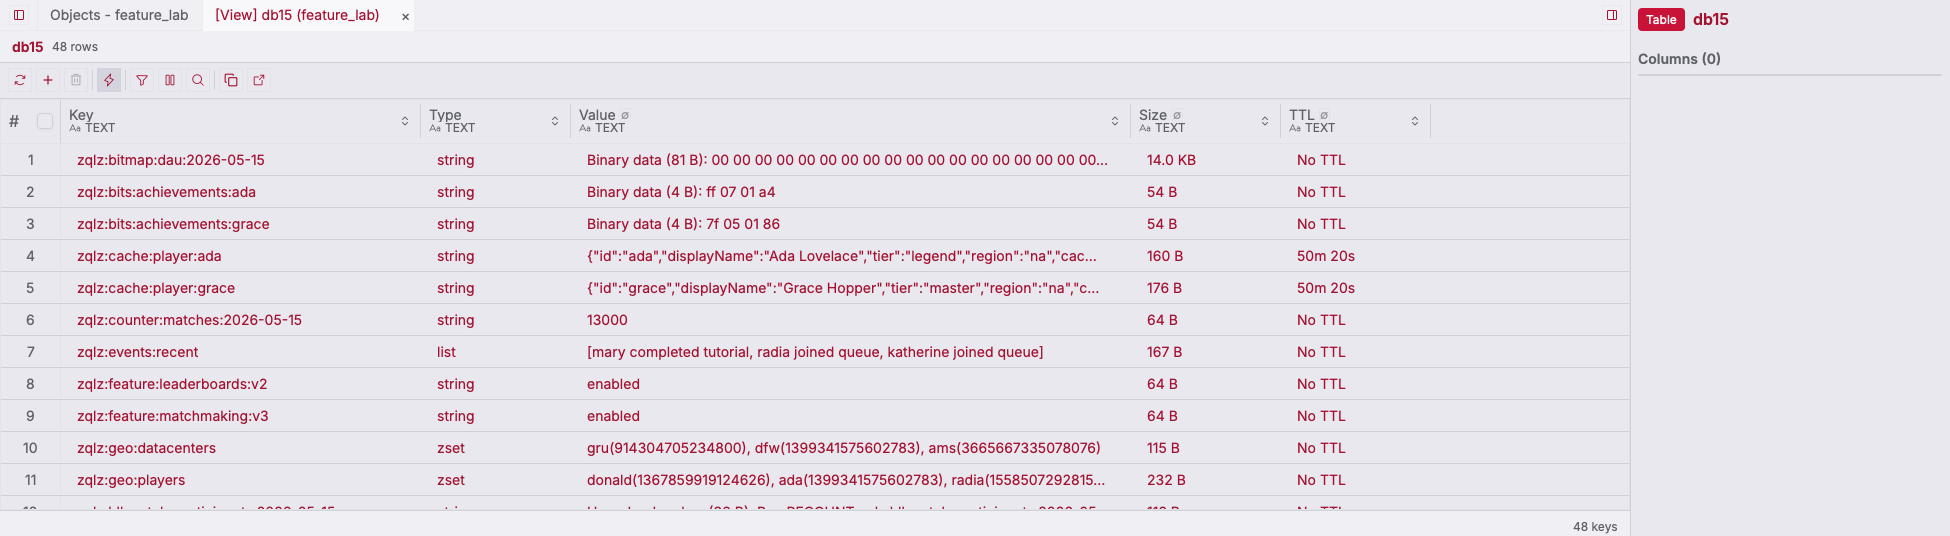Select key zqlz:counter:matches:2026-05-15

pyautogui.click(x=189, y=320)
